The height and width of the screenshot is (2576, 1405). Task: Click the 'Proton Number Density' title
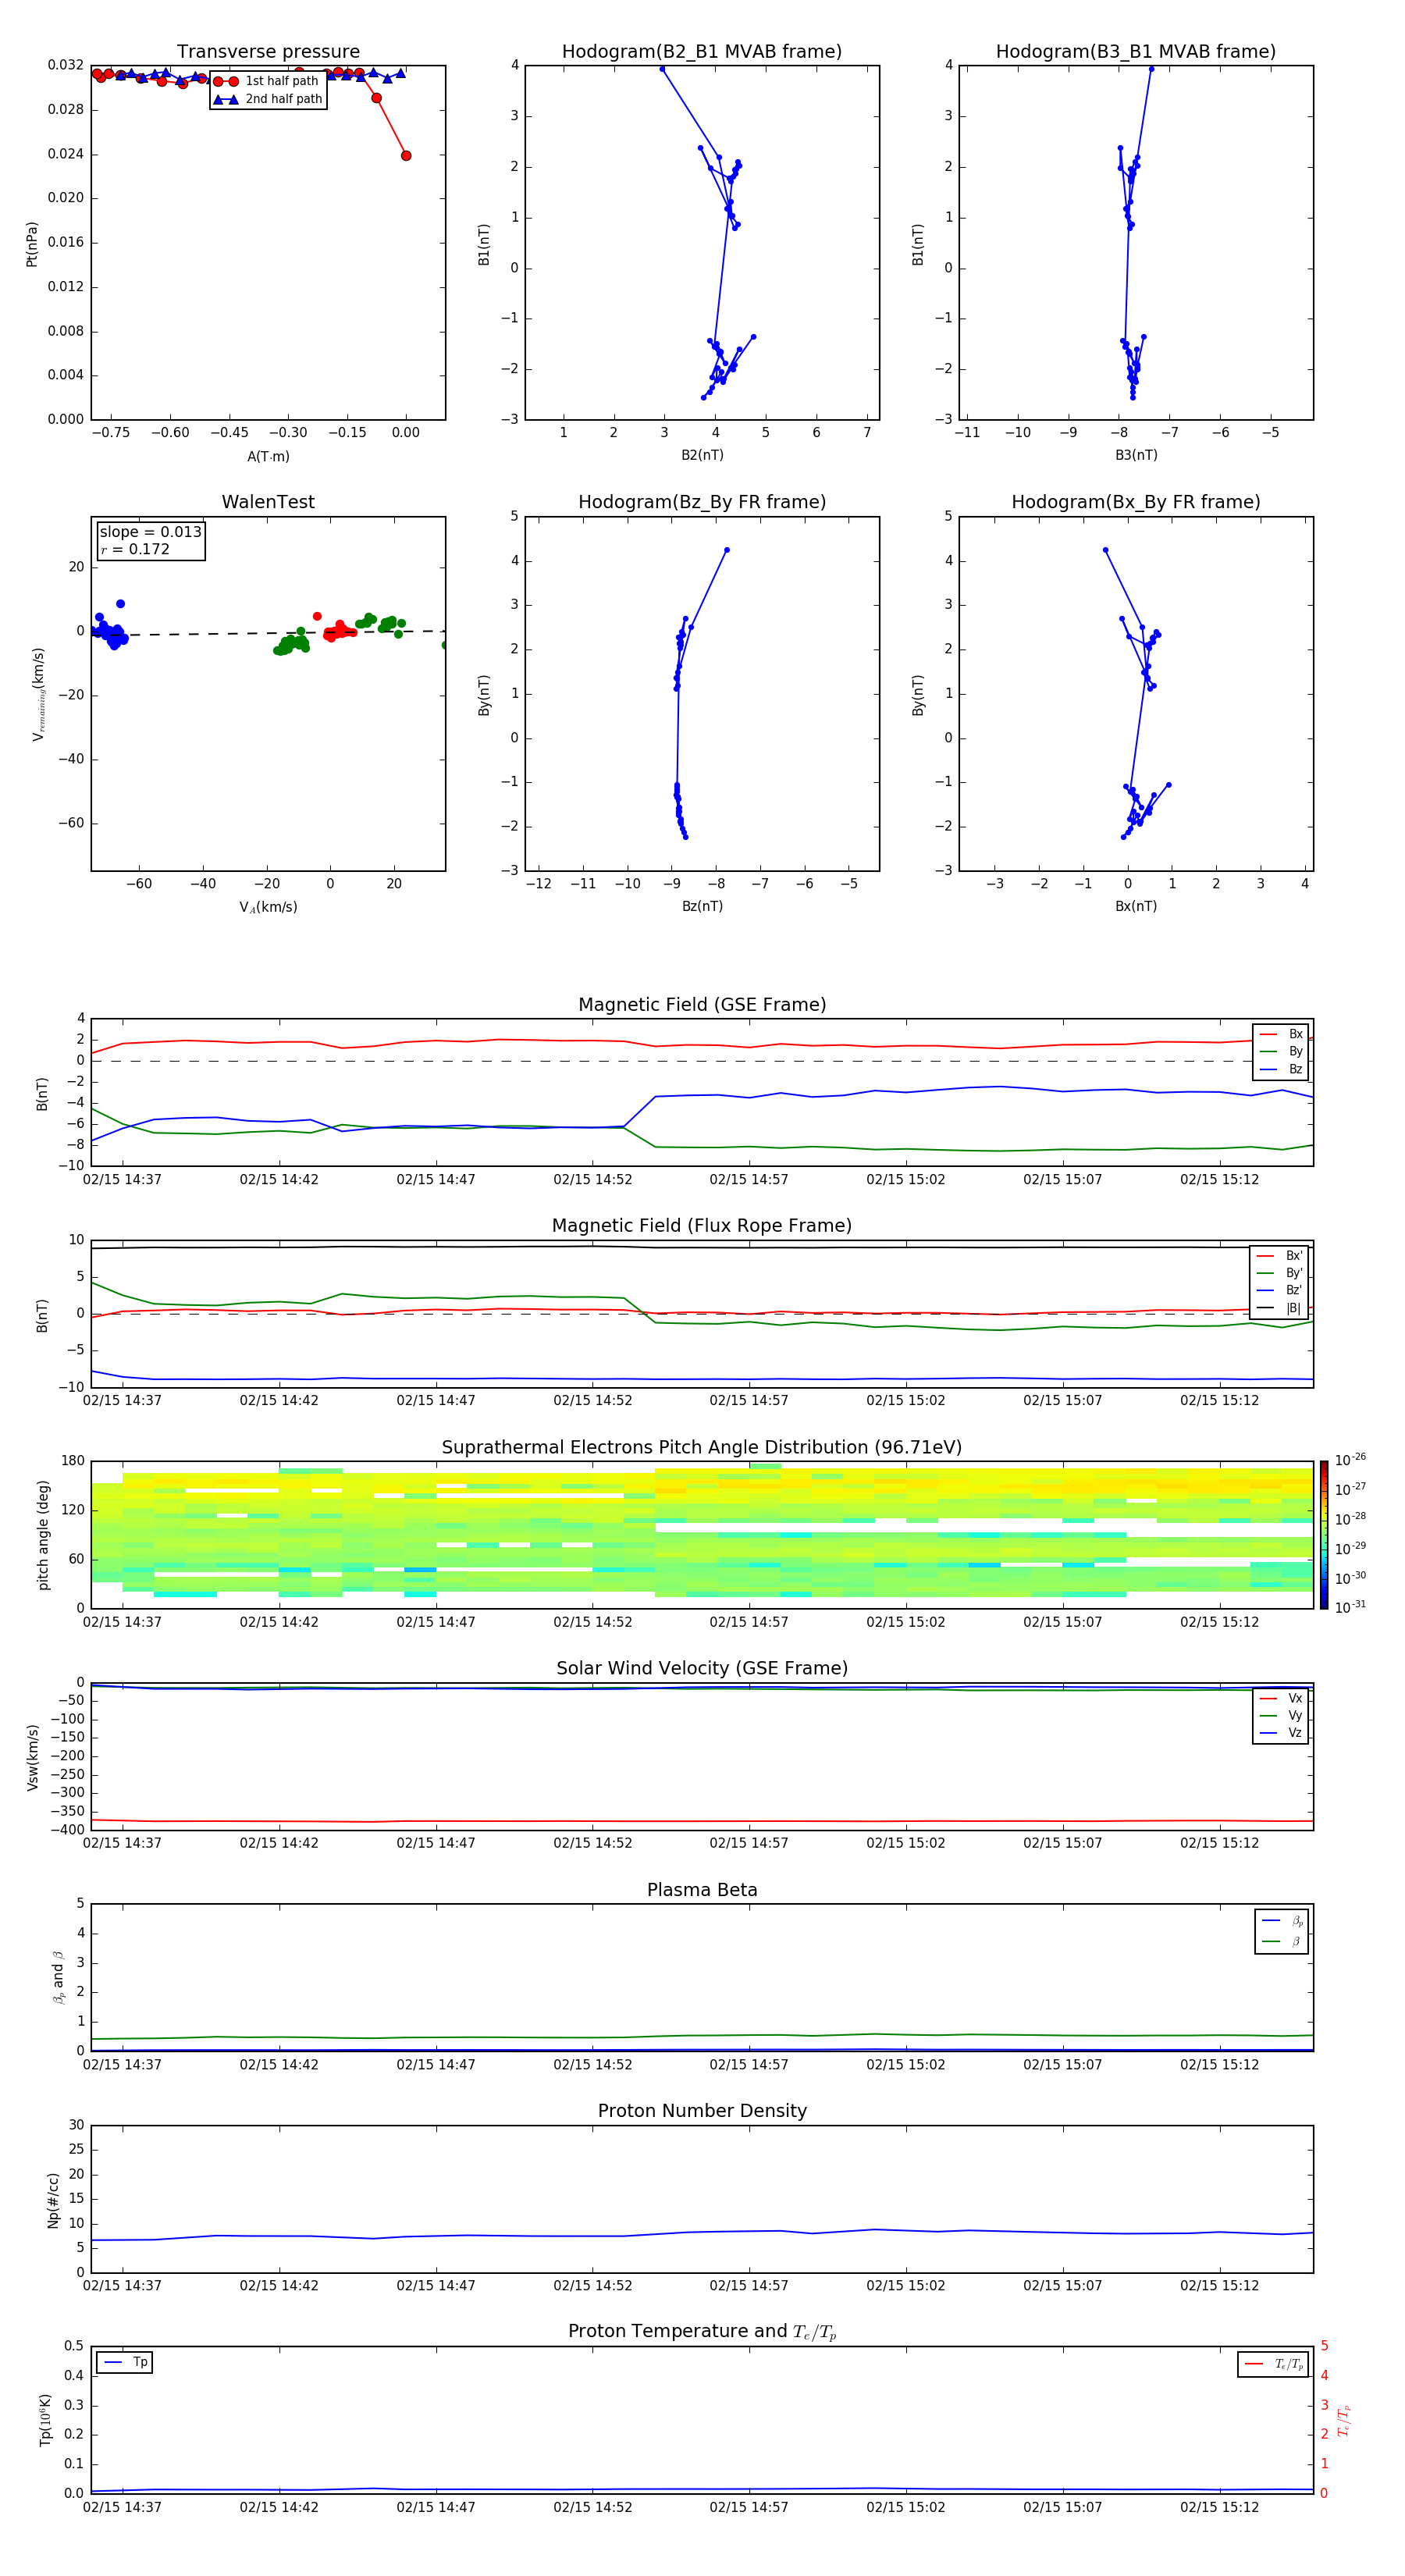[702, 2111]
